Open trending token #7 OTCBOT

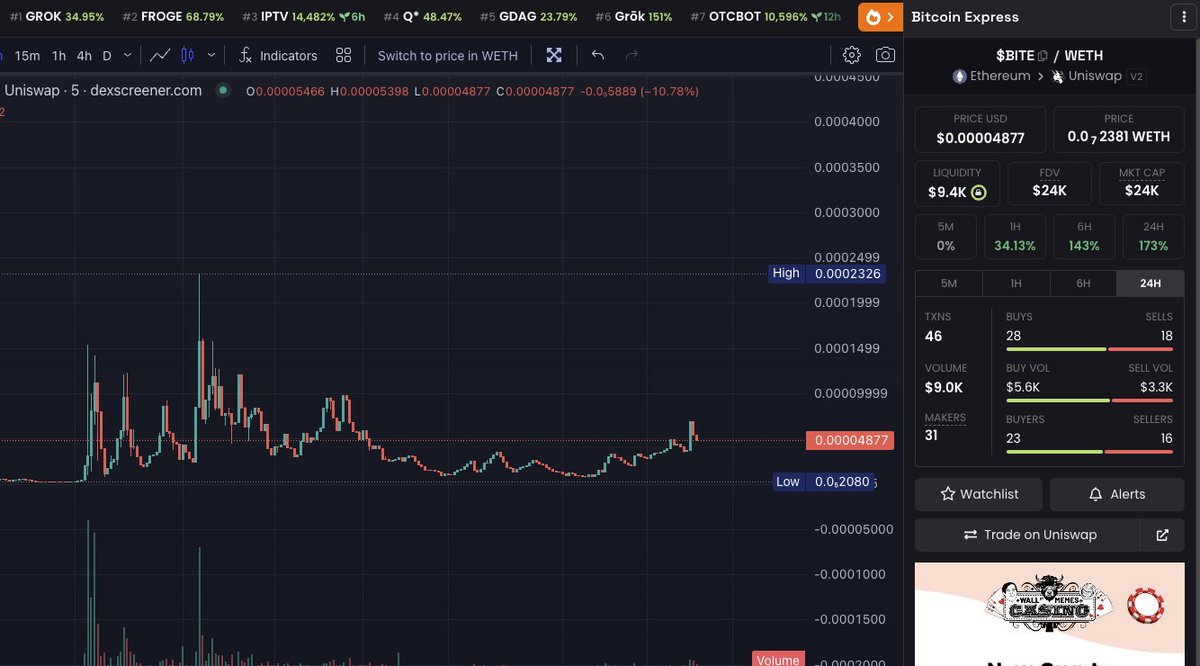click(766, 17)
